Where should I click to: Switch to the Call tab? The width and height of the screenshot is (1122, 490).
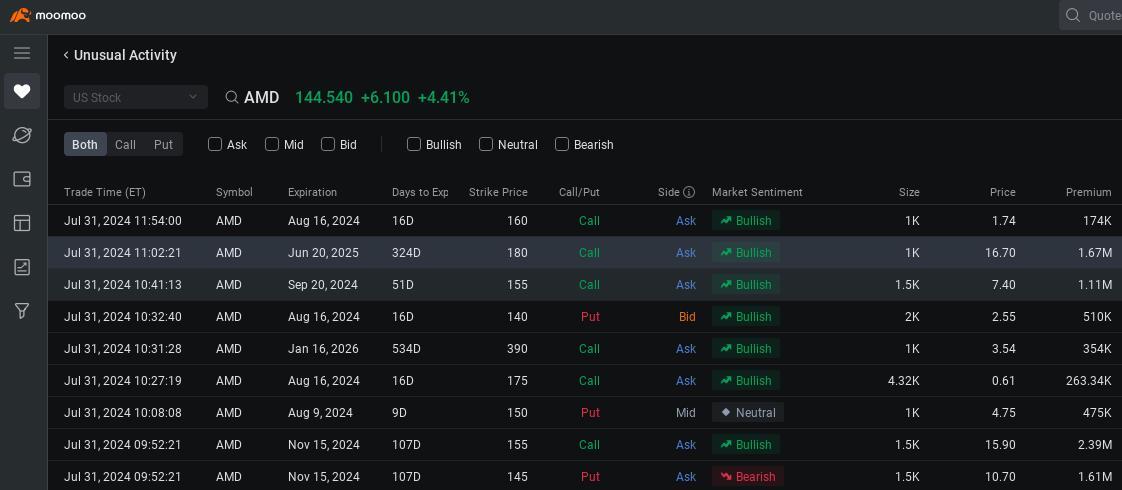click(x=125, y=144)
